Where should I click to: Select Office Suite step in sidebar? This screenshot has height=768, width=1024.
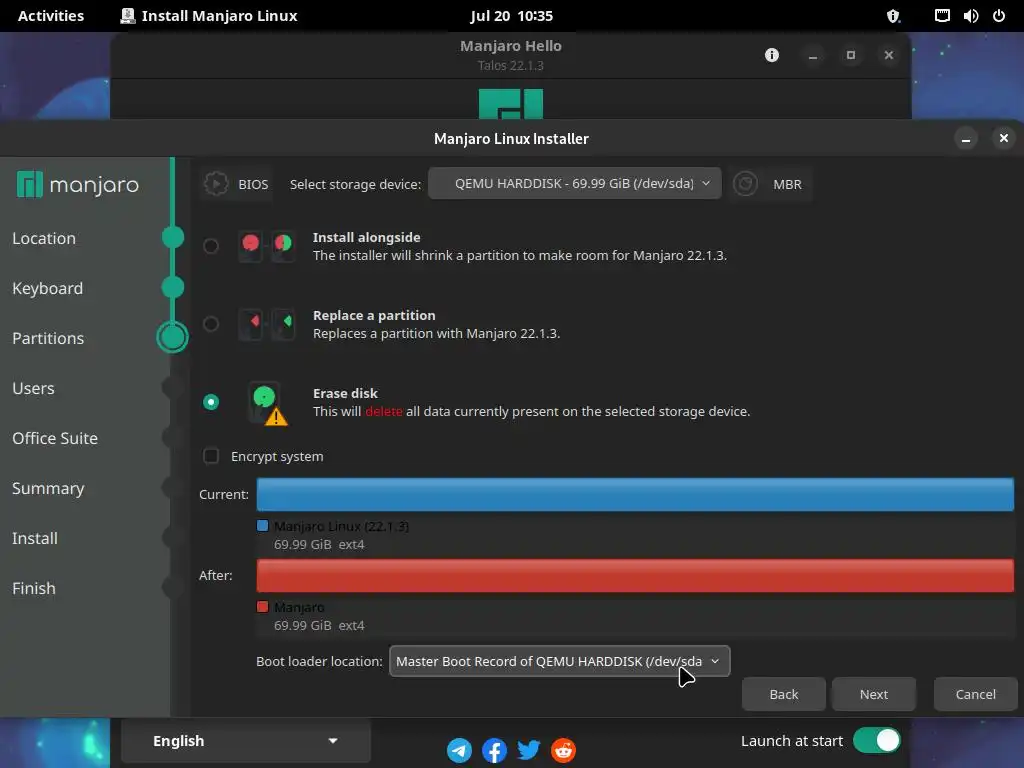coord(55,438)
